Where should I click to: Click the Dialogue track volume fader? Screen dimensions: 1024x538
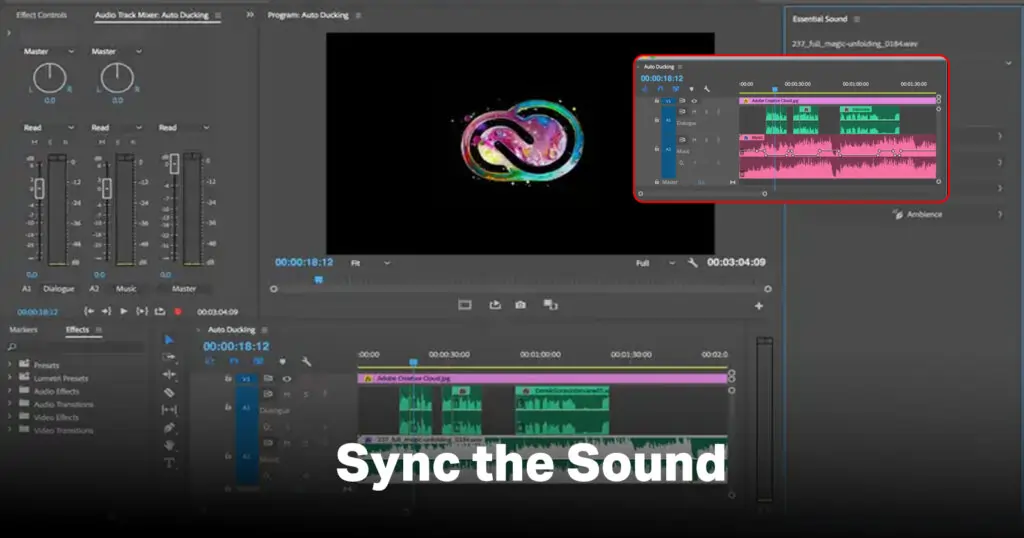(39, 188)
